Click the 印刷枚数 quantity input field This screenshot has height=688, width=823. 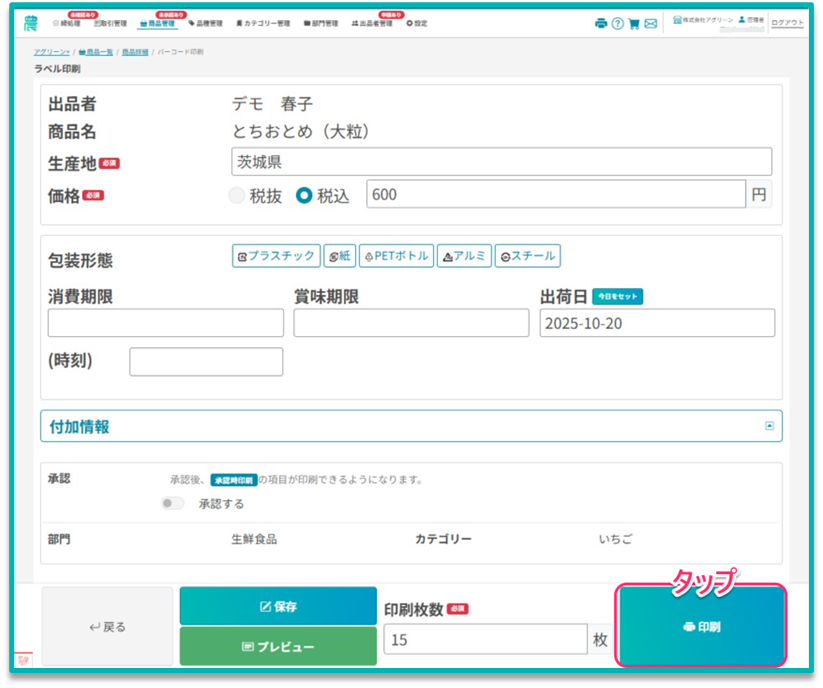[485, 640]
